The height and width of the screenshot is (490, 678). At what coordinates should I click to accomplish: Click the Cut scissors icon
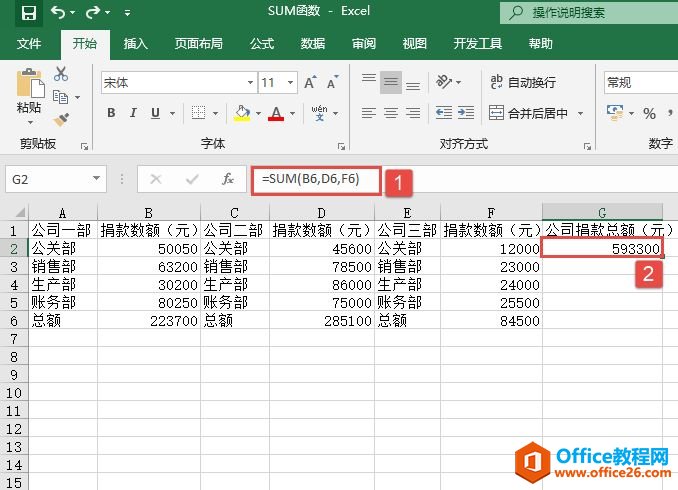pos(61,74)
